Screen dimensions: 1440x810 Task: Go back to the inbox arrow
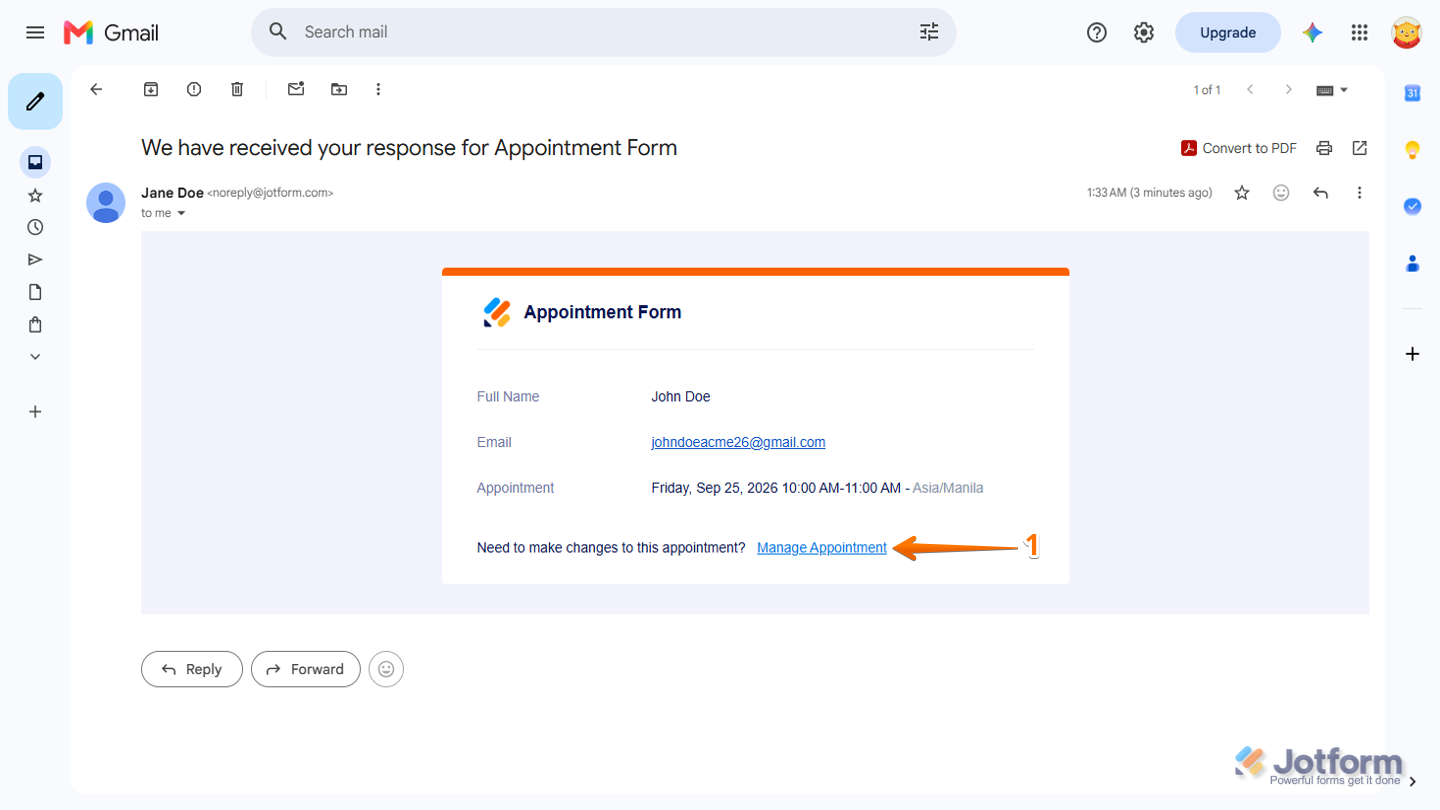point(96,89)
